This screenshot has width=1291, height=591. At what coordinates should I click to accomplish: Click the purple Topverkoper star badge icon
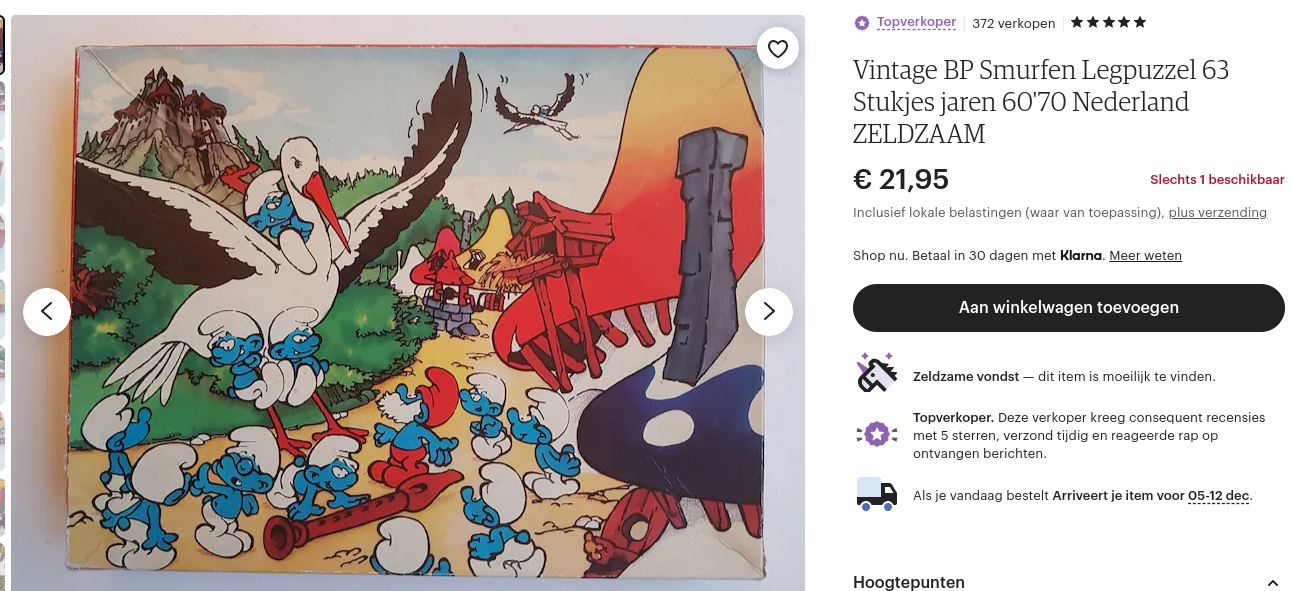tap(862, 23)
